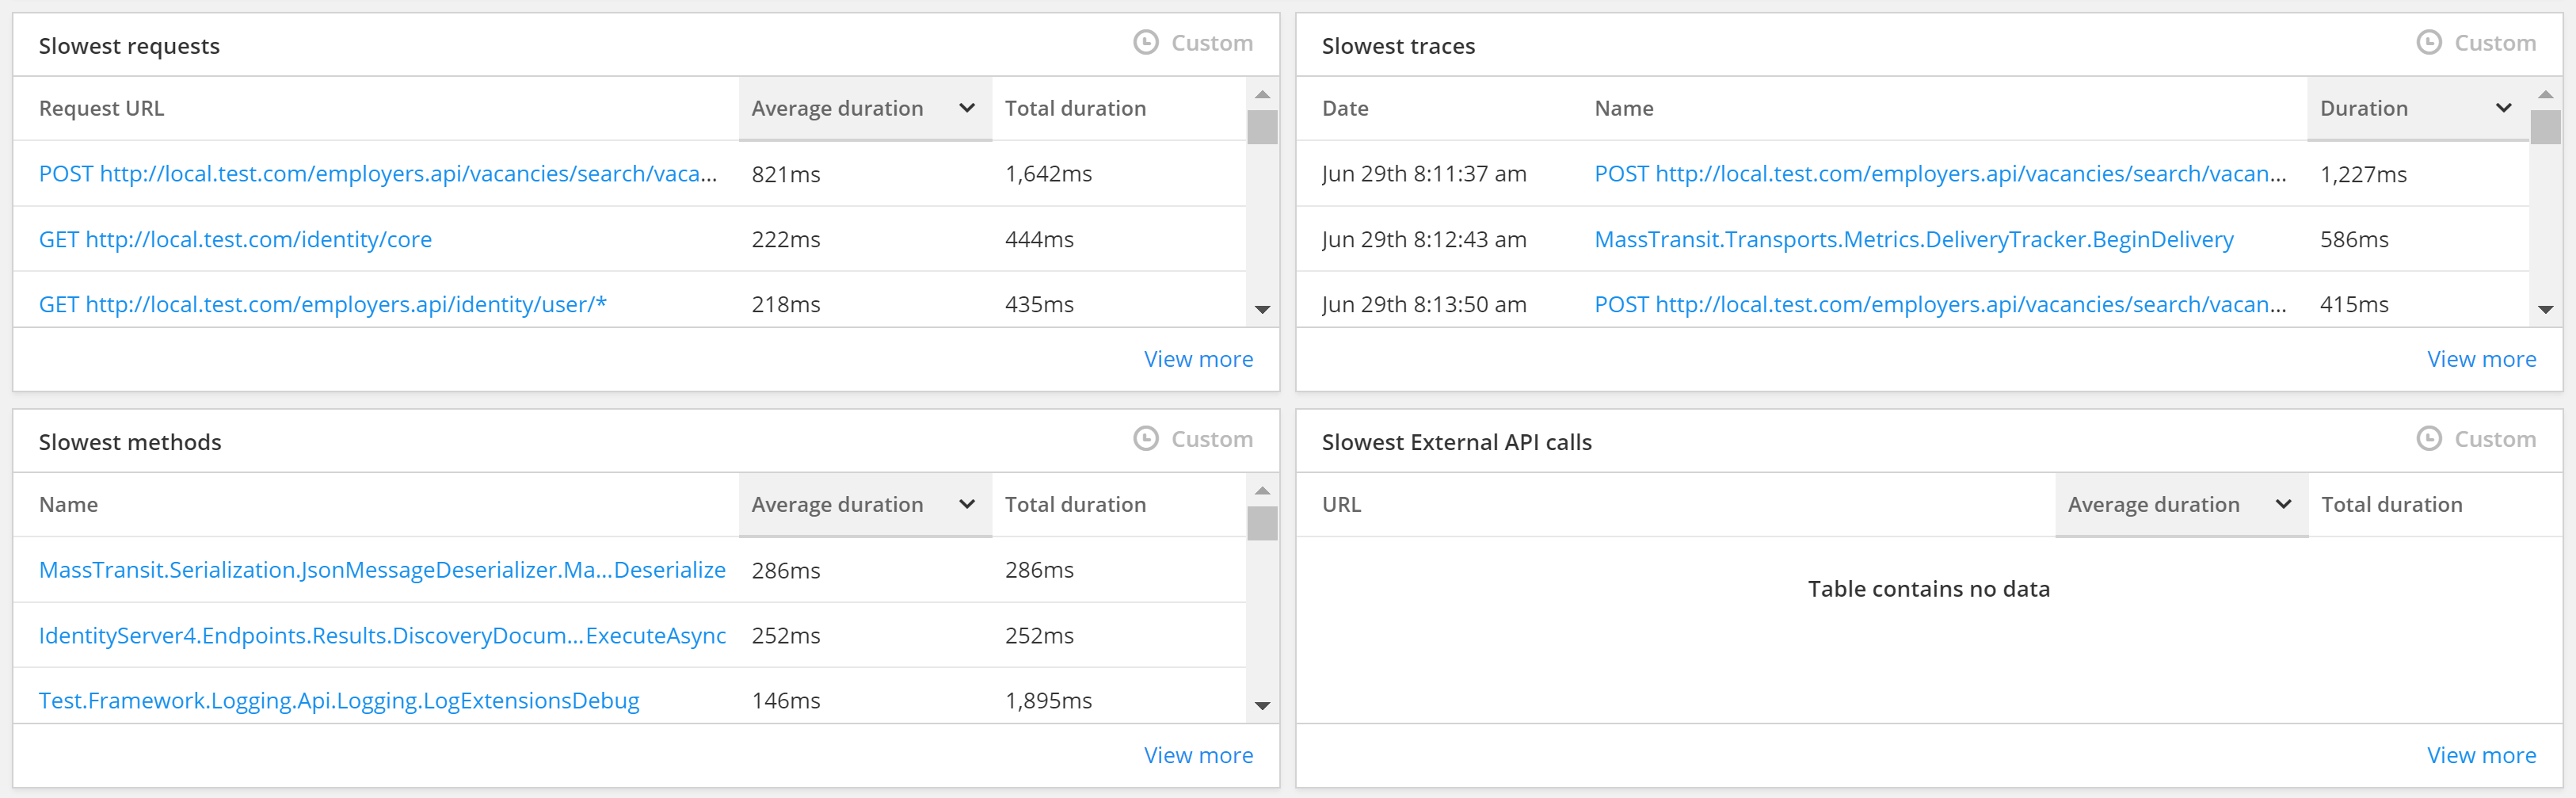Click View more in Slowest External API calls
The width and height of the screenshot is (2576, 798).
coord(2482,755)
